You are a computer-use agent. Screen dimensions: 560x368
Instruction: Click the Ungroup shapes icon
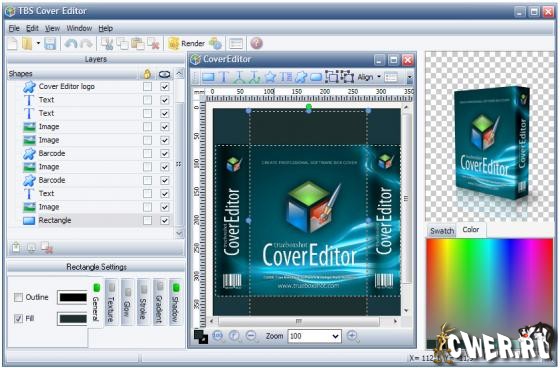[x=347, y=77]
